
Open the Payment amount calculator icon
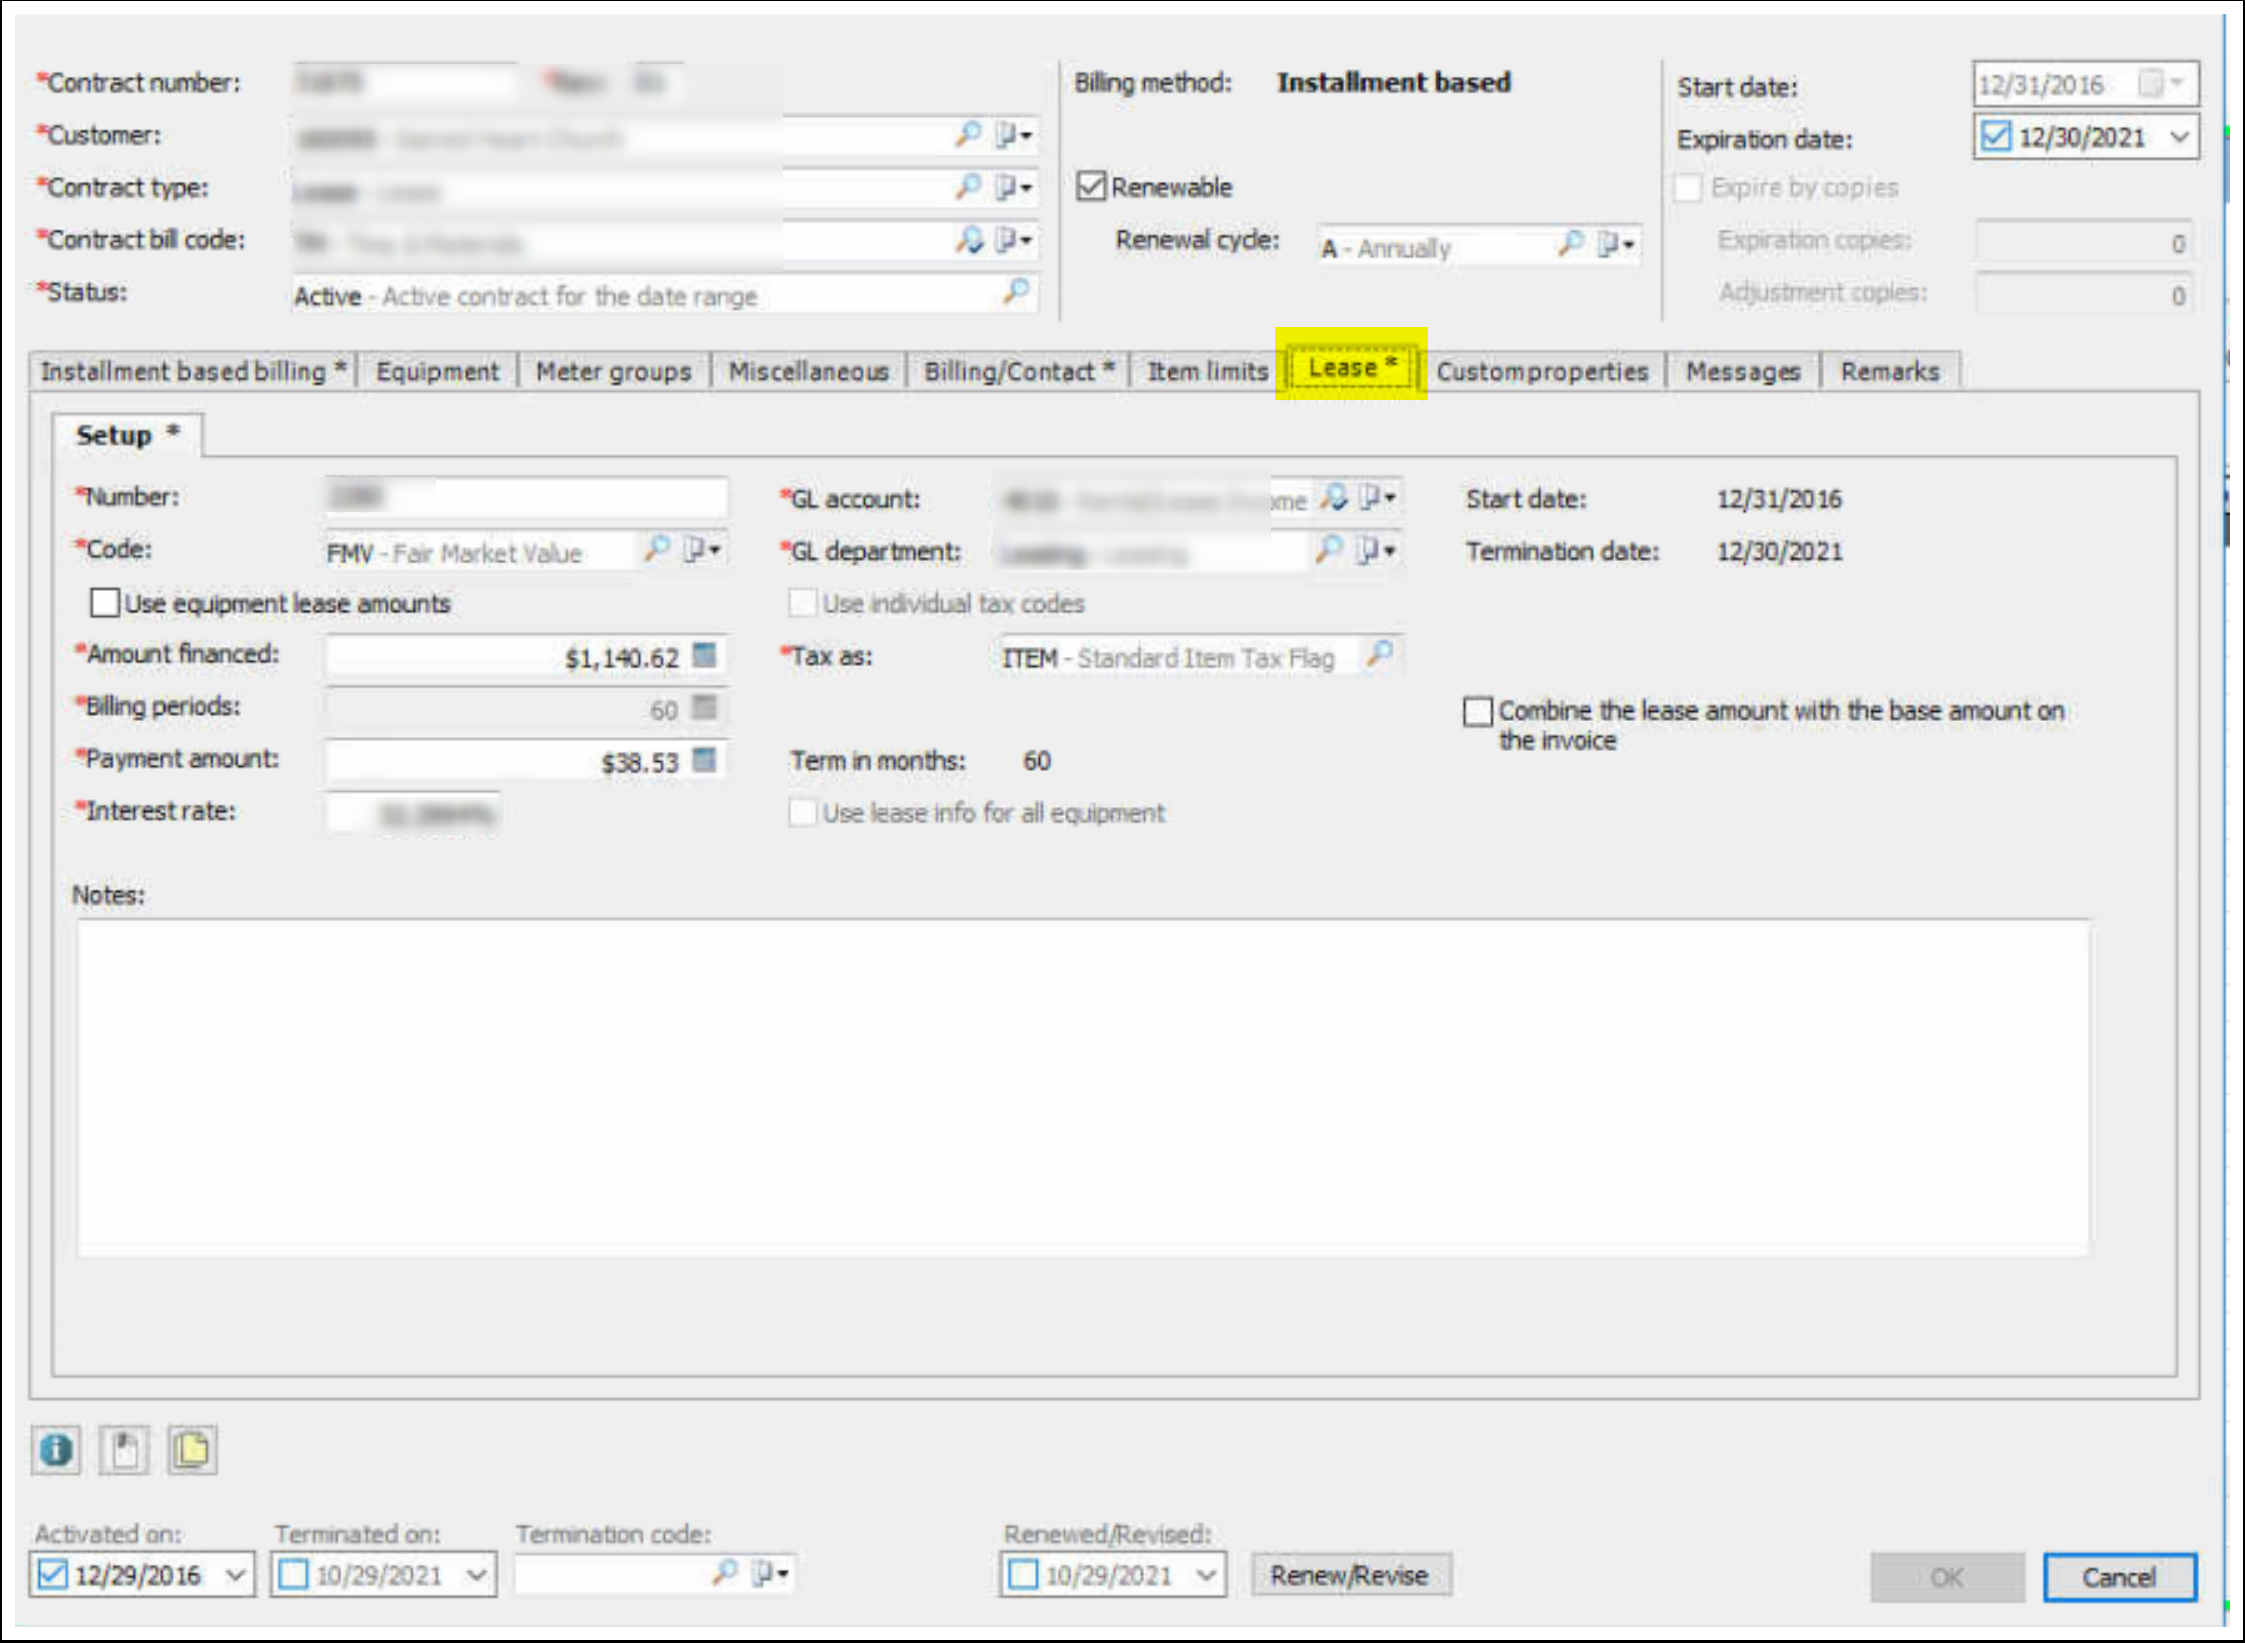(704, 761)
